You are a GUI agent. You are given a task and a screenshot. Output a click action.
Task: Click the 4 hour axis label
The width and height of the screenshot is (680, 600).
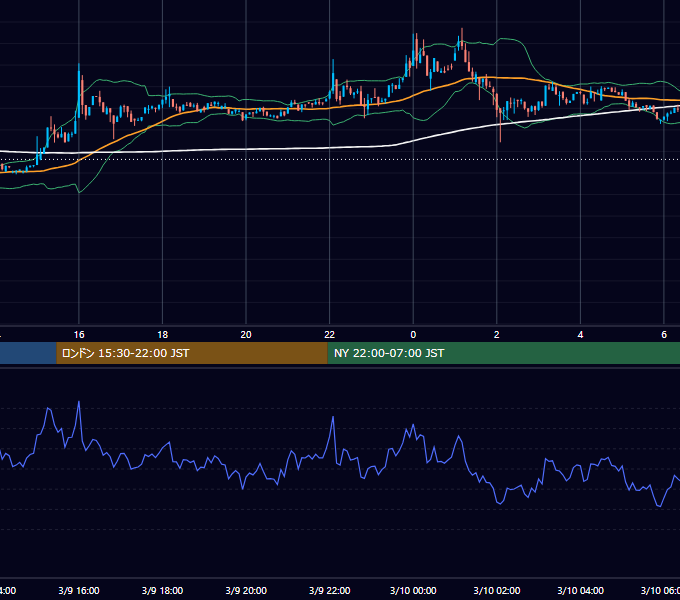(x=580, y=335)
